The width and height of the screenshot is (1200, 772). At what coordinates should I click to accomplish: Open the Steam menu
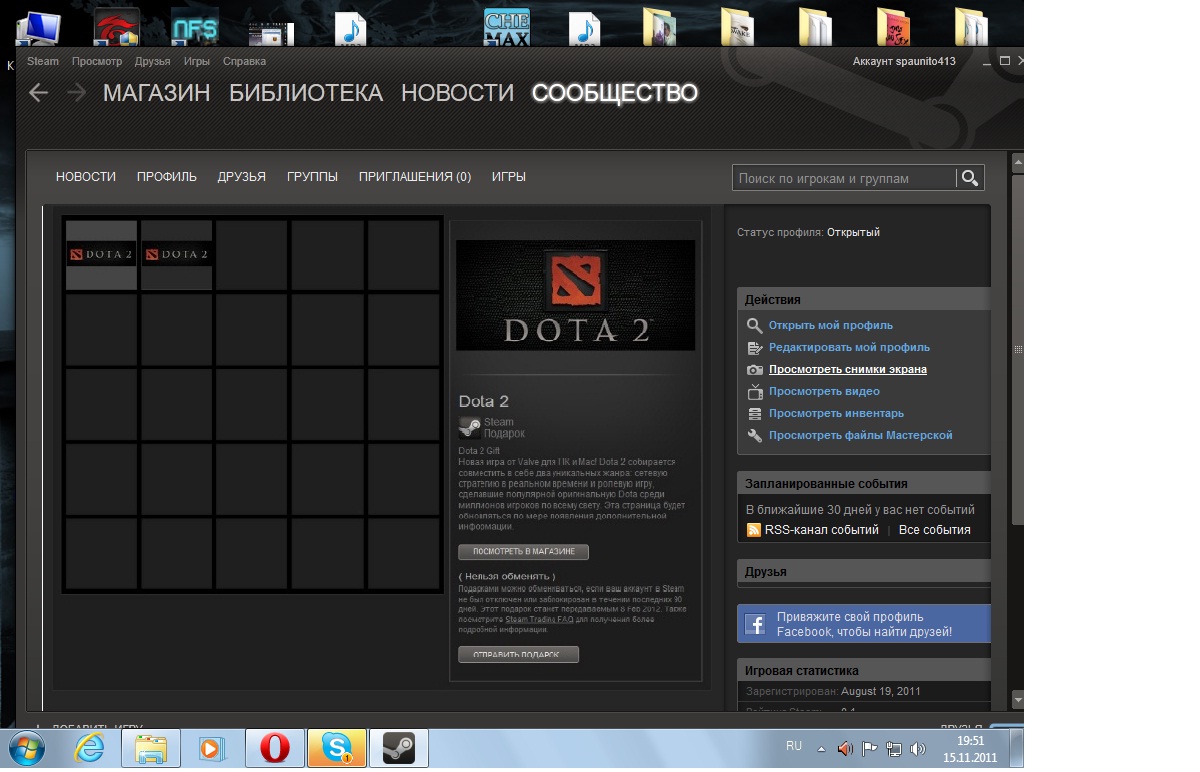coord(43,61)
